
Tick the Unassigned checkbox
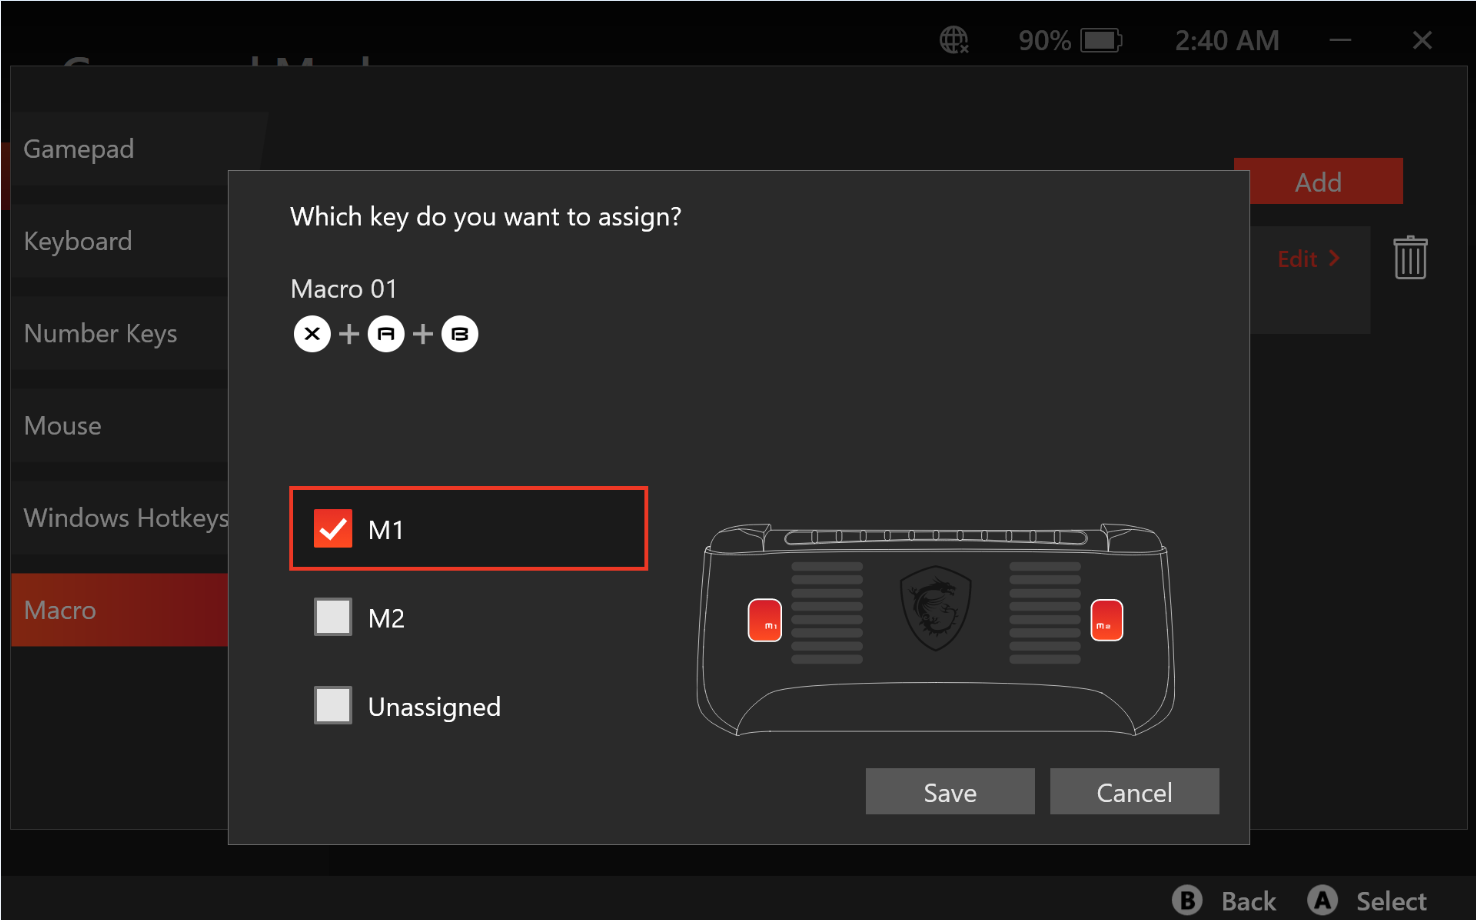pyautogui.click(x=333, y=705)
